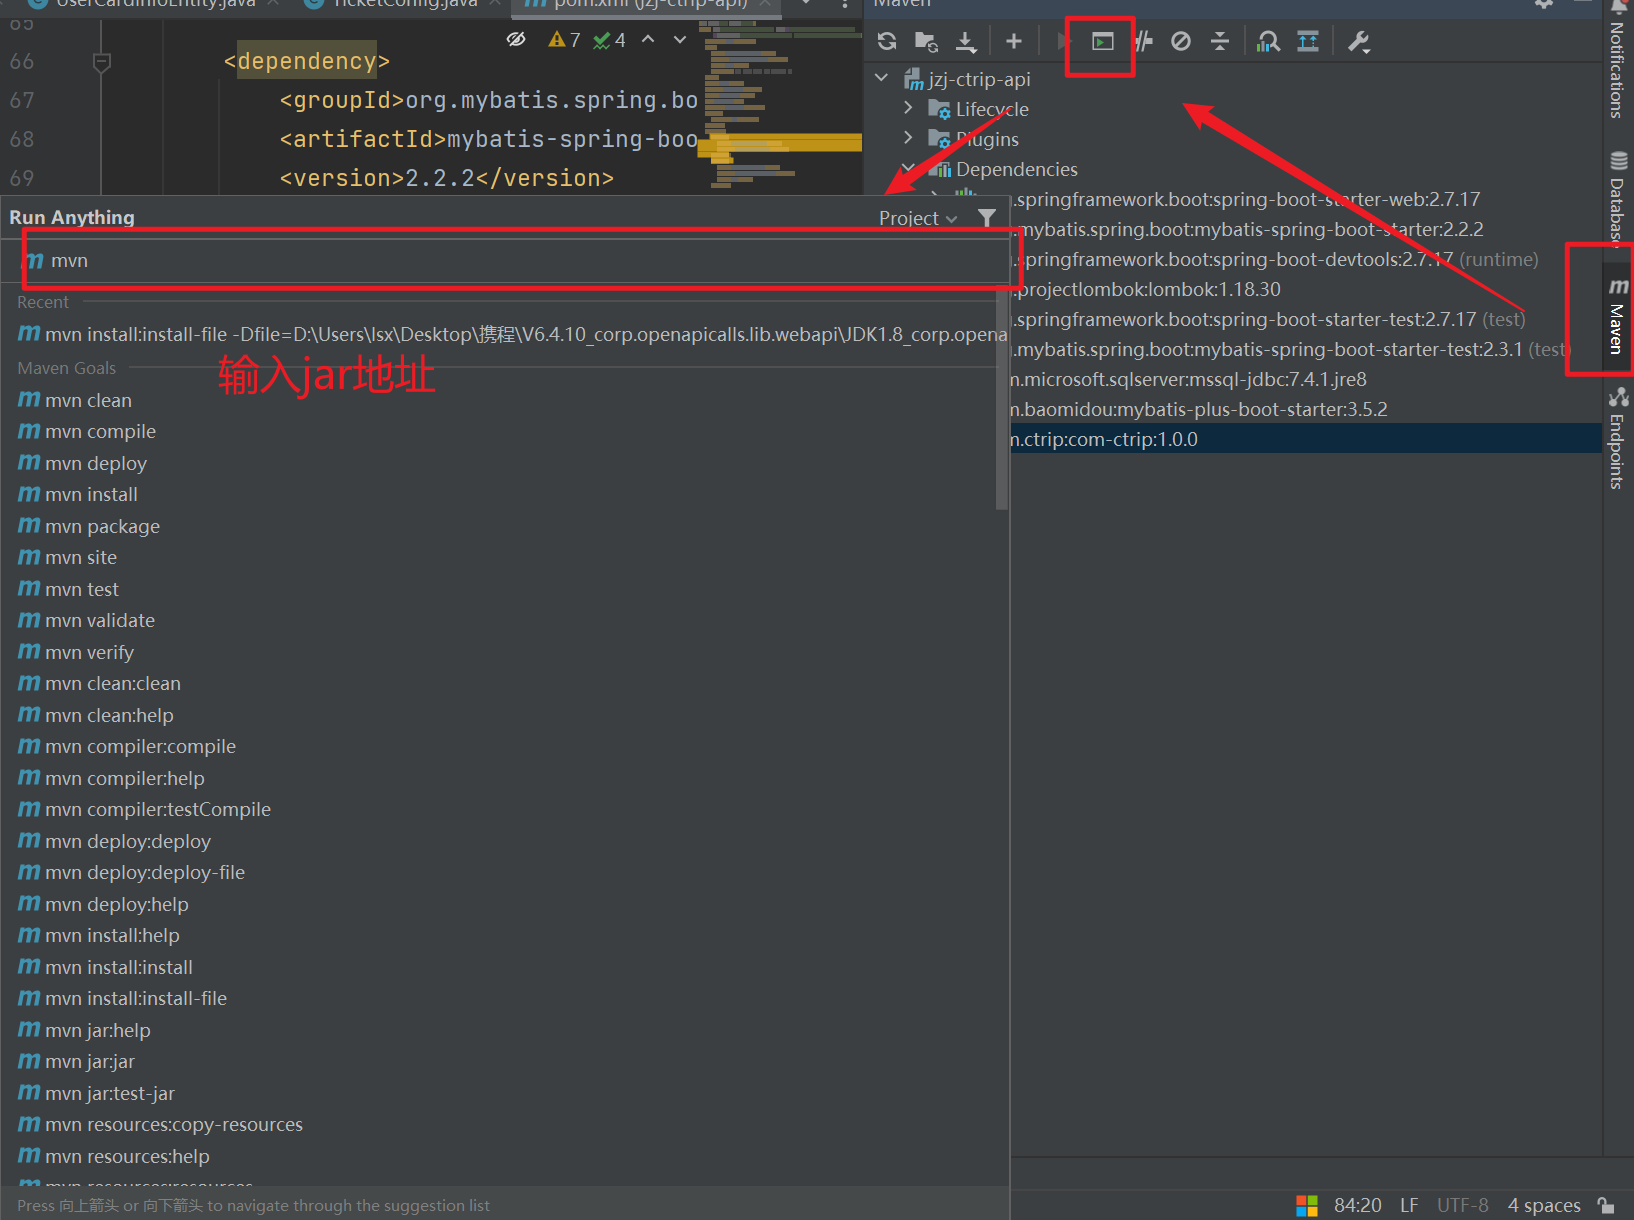Toggle skip tests mode icon
This screenshot has height=1220, width=1634.
[x=1181, y=42]
